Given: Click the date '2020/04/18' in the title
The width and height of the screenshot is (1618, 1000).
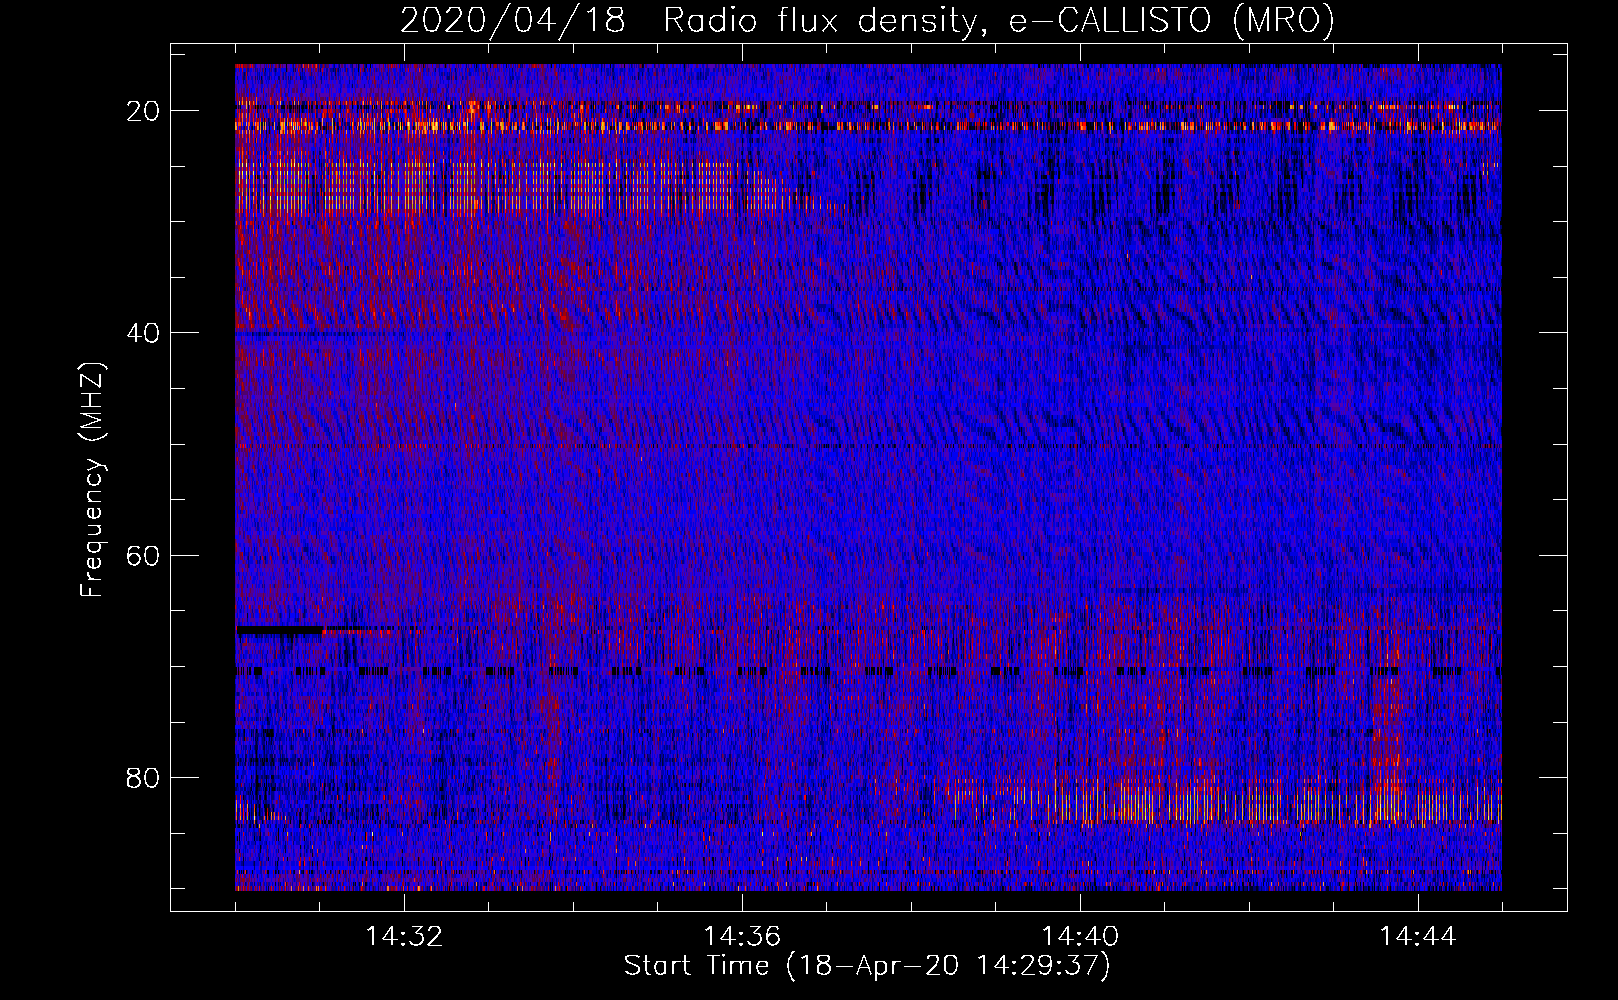Looking at the screenshot, I should tap(513, 20).
